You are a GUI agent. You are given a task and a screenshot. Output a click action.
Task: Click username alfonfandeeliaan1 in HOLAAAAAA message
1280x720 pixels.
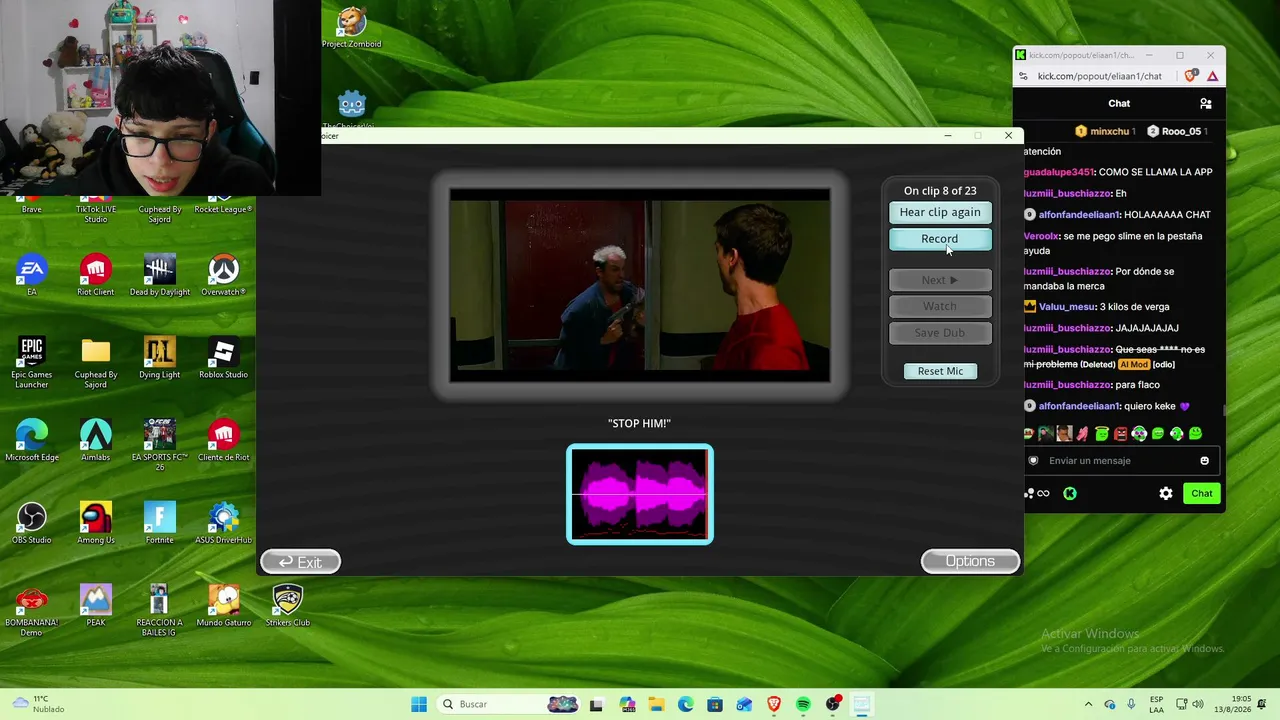[1079, 215]
